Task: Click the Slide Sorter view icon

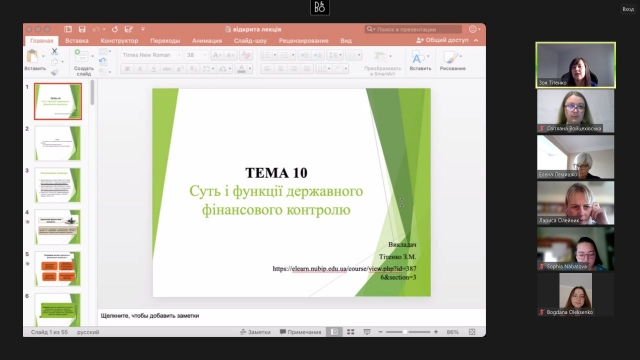Action: point(351,332)
